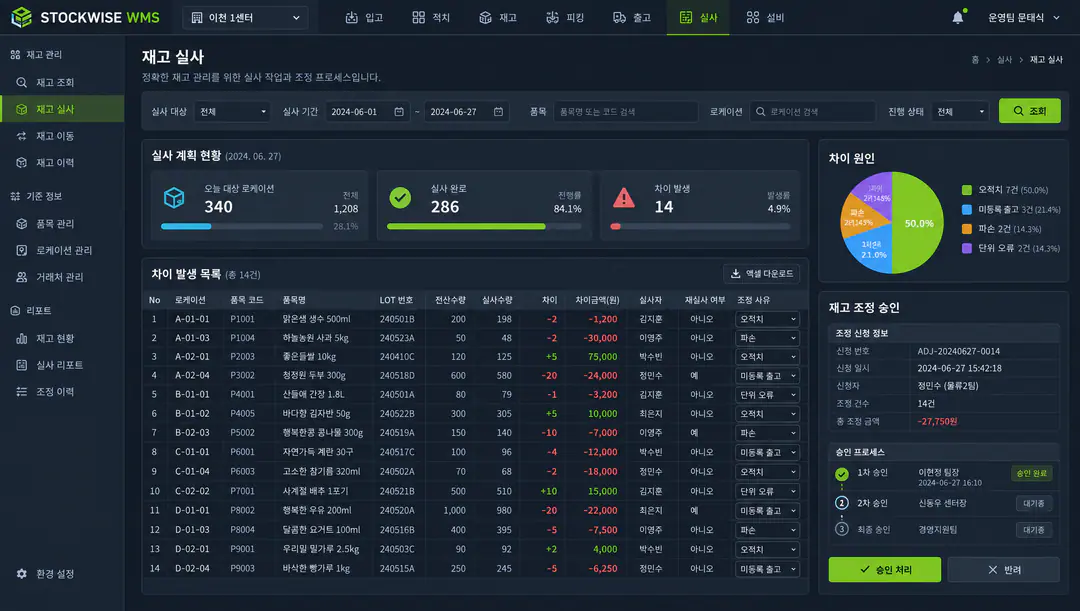The image size is (1080, 611).
Task: Click the calendar icon beside 2024-06-27
Action: tap(498, 112)
